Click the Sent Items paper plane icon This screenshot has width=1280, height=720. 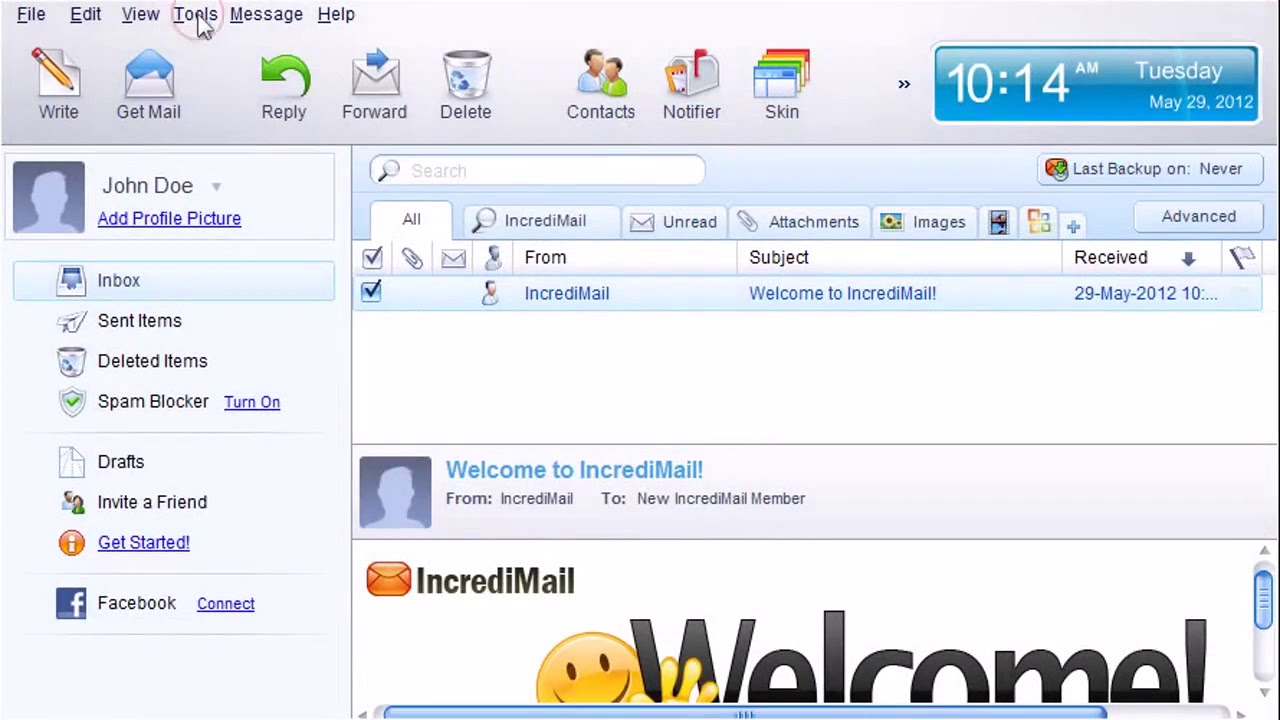pos(71,321)
